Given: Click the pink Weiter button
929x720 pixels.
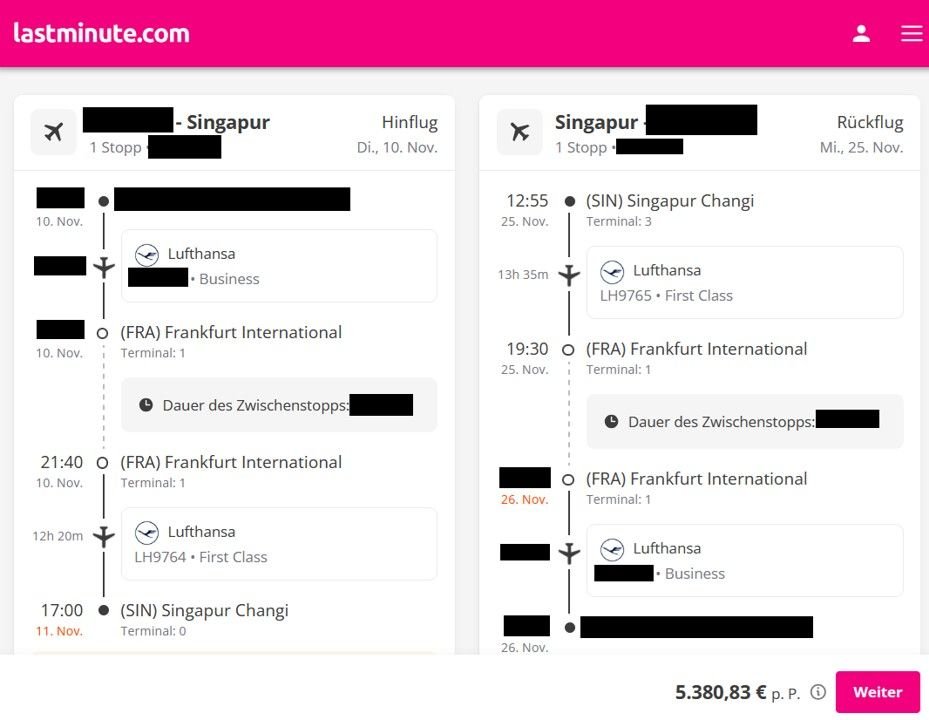Looking at the screenshot, I should pyautogui.click(x=877, y=692).
